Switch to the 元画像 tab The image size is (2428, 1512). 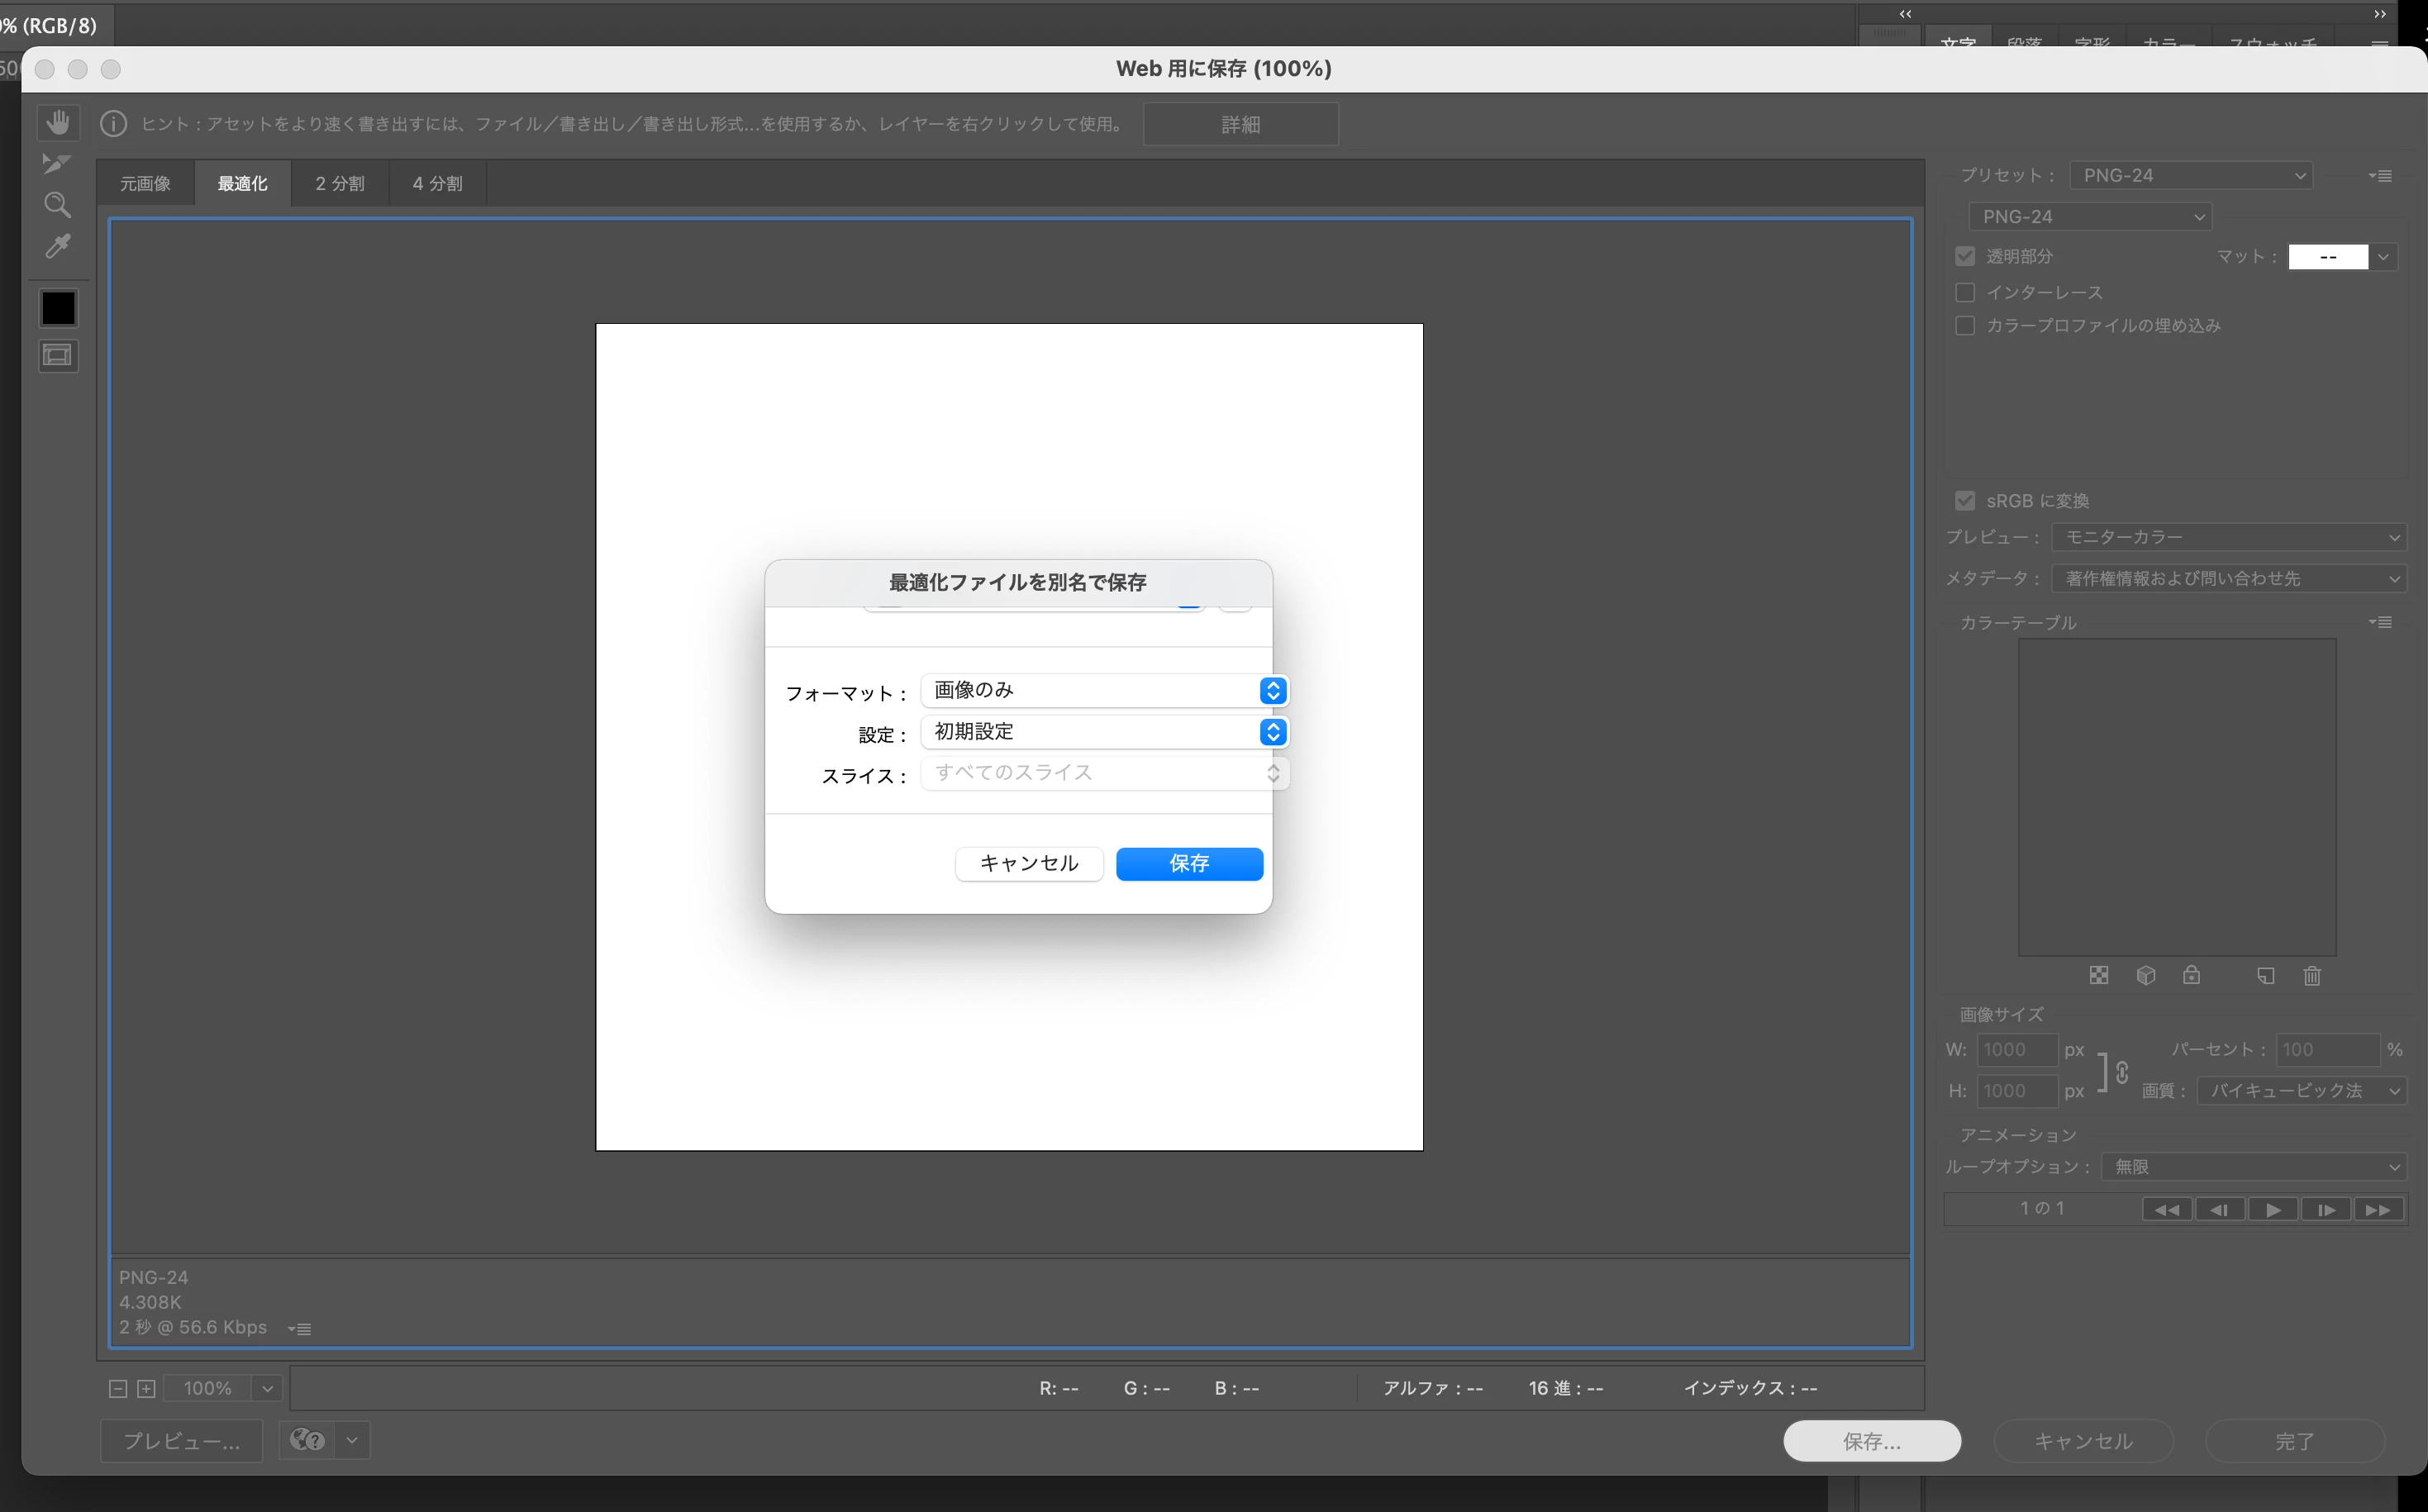point(145,183)
